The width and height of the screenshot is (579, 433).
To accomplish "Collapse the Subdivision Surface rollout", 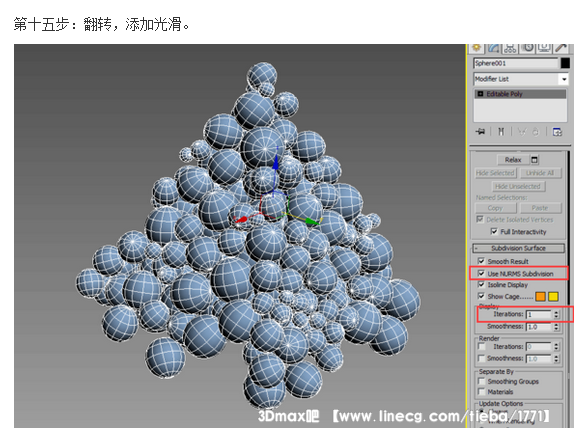I will click(x=518, y=248).
